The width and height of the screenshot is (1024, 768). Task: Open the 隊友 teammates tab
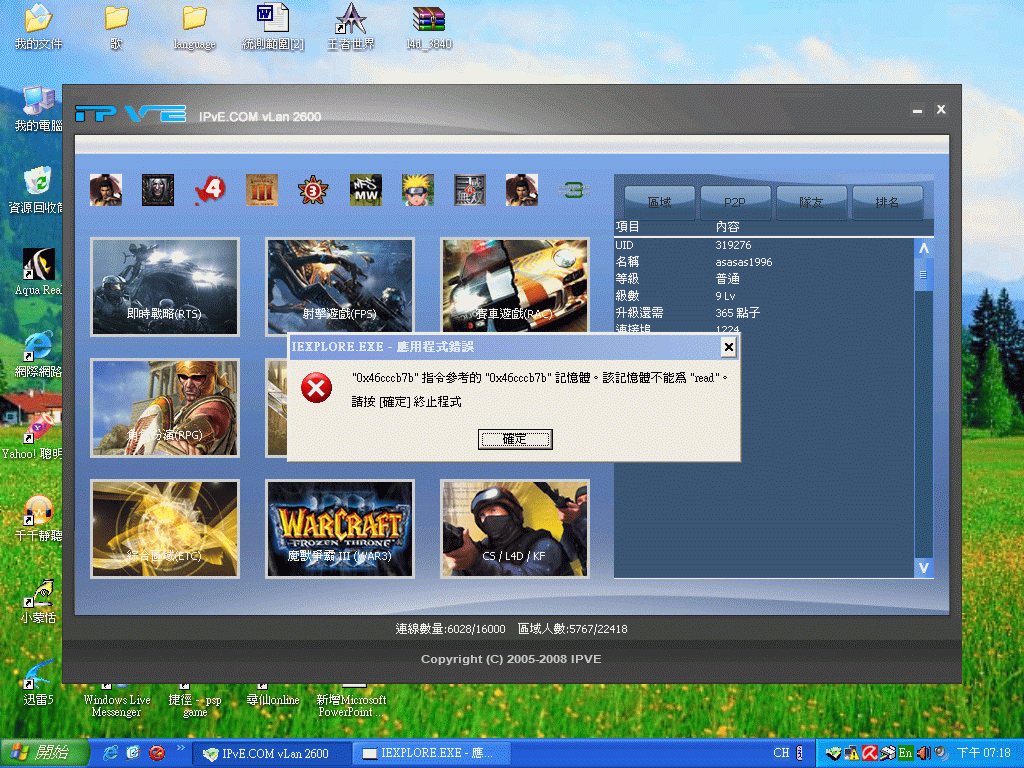click(812, 202)
